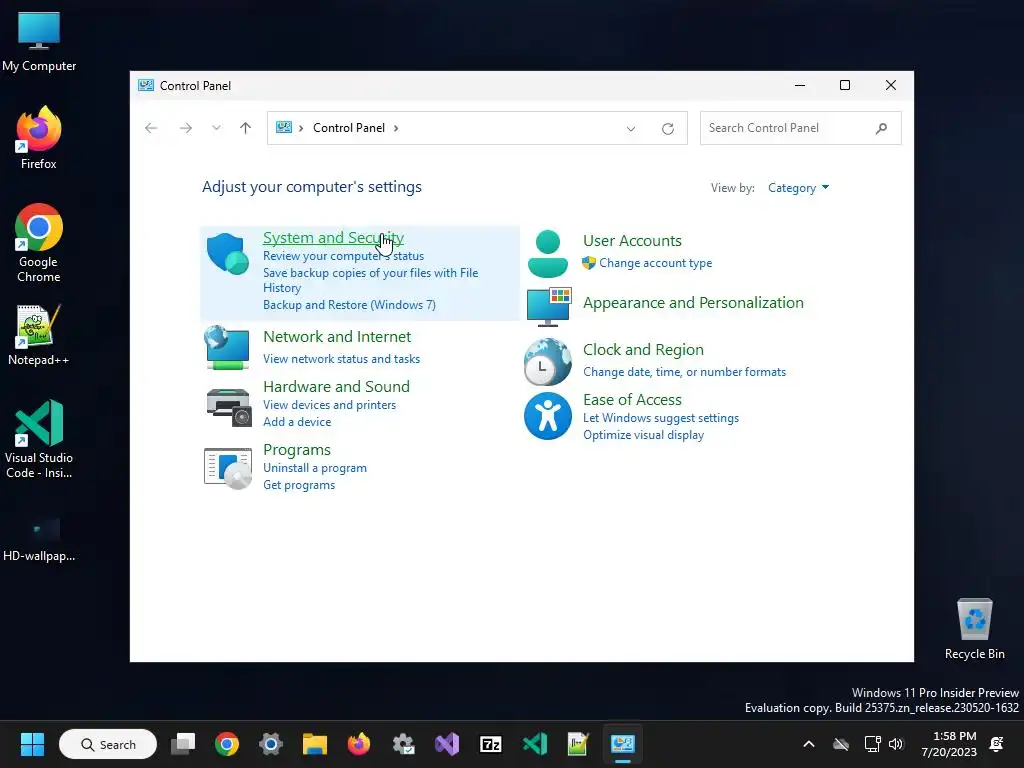Open the User Accounts heading link

632,240
